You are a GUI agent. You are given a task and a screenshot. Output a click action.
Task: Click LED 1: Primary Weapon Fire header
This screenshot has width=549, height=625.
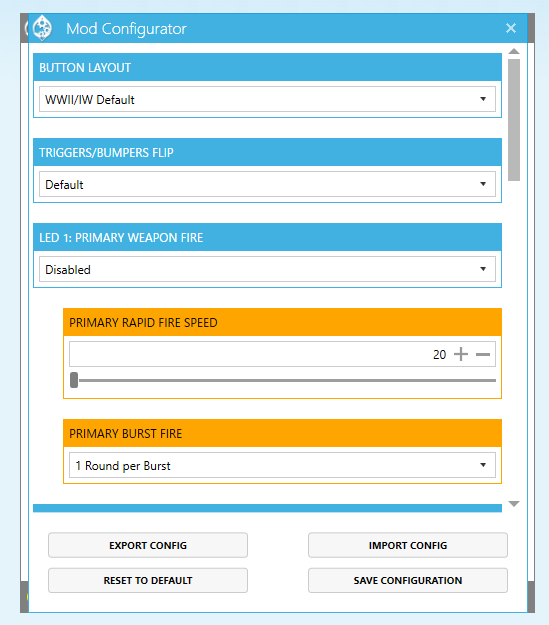(x=267, y=237)
